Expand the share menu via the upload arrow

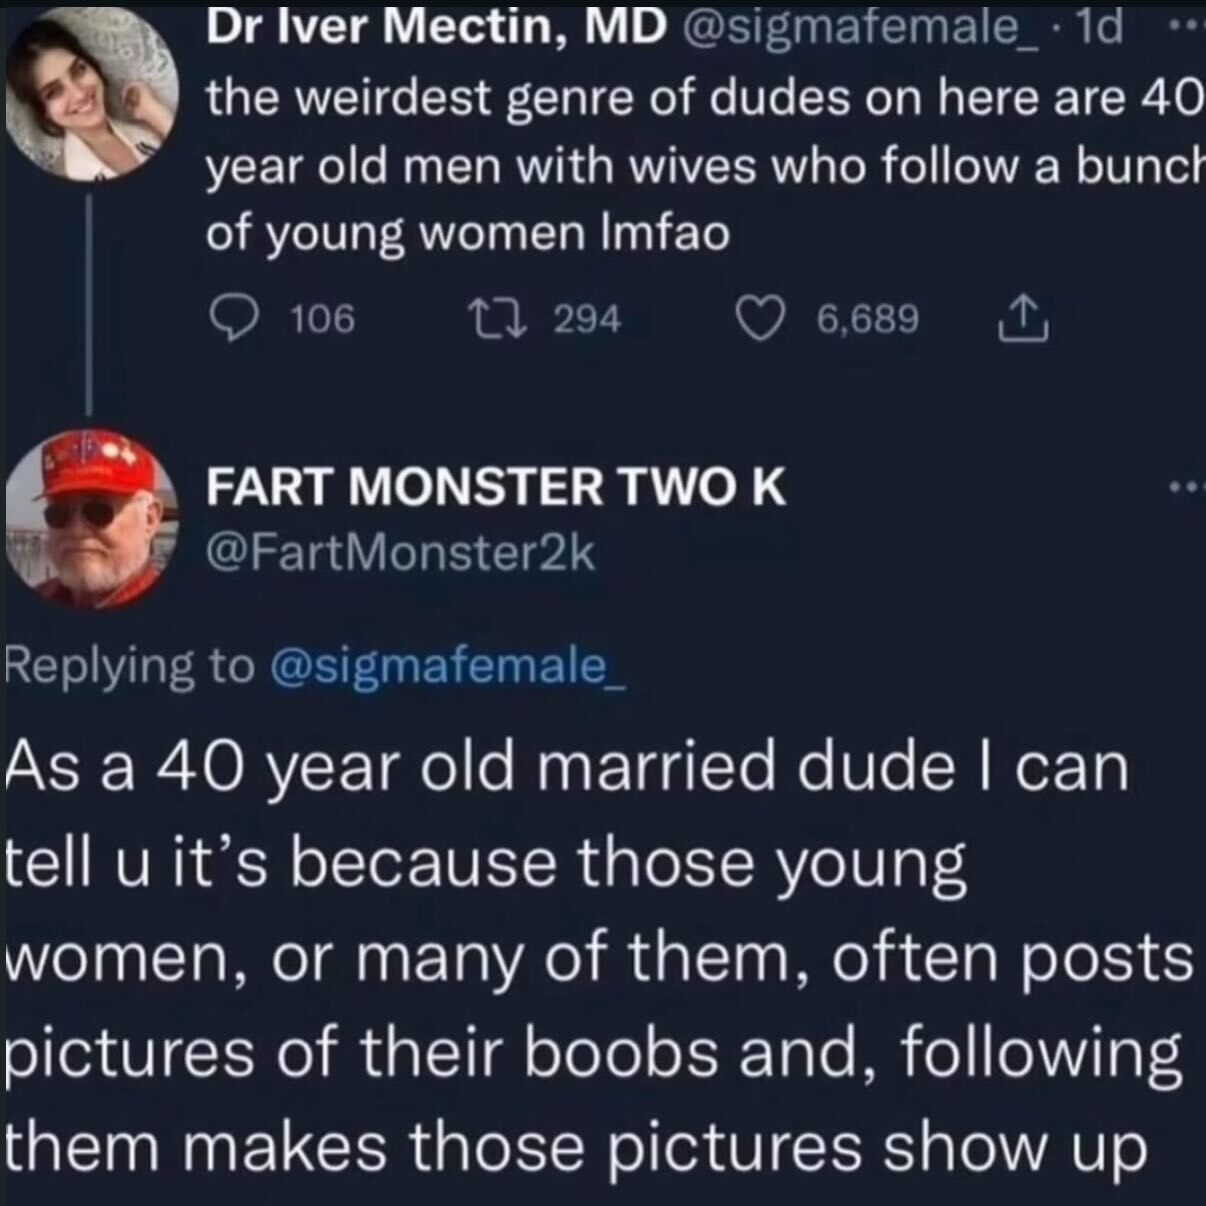1023,318
